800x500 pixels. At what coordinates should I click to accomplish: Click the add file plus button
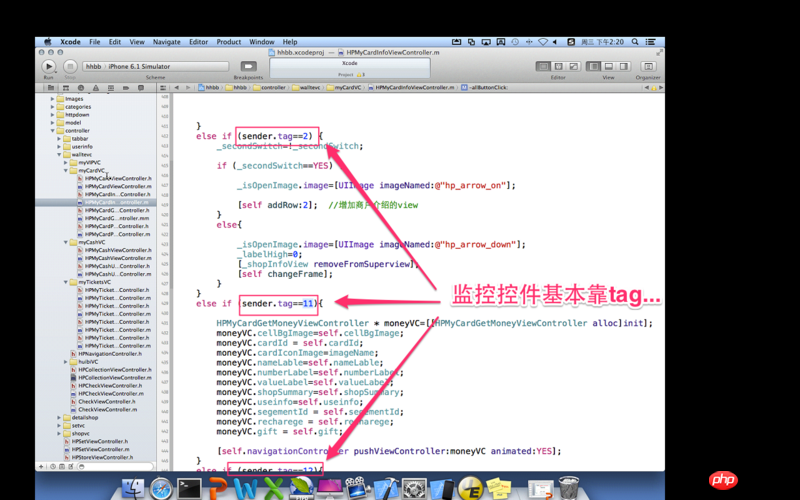coord(42,466)
